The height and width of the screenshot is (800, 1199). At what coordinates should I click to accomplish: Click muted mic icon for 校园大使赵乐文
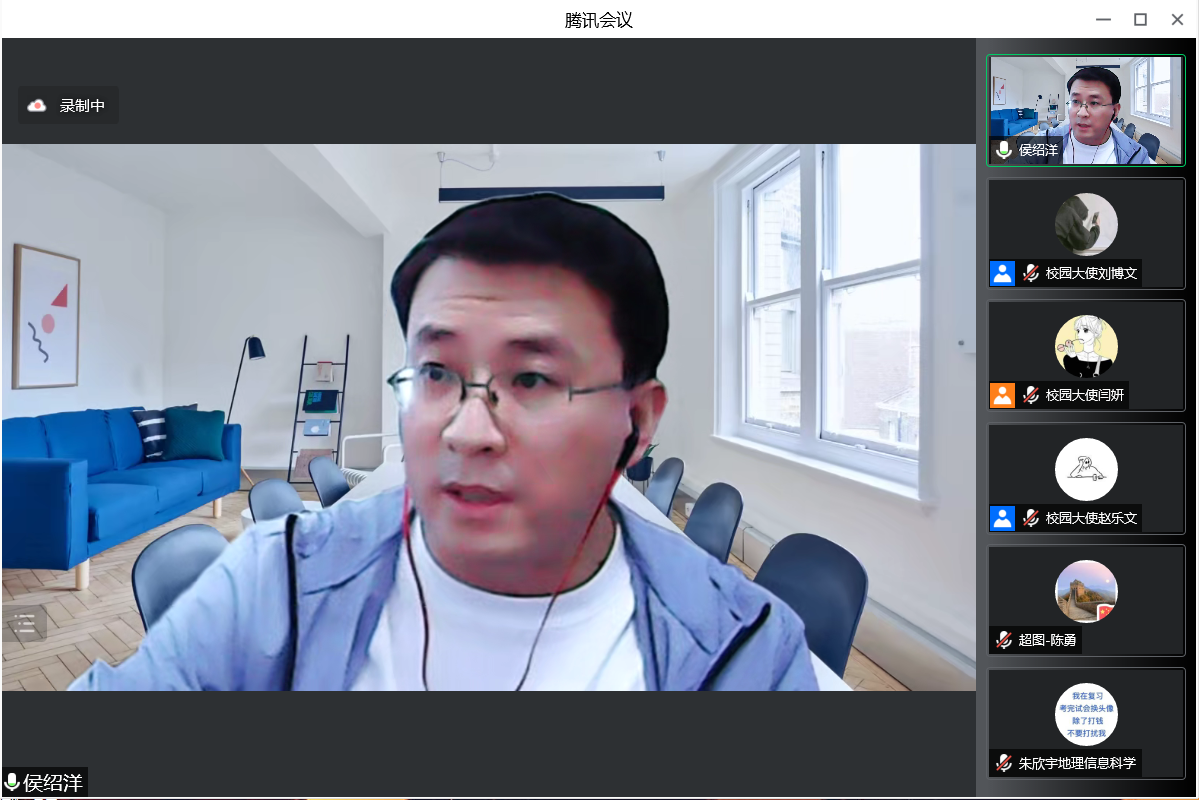pos(1030,518)
